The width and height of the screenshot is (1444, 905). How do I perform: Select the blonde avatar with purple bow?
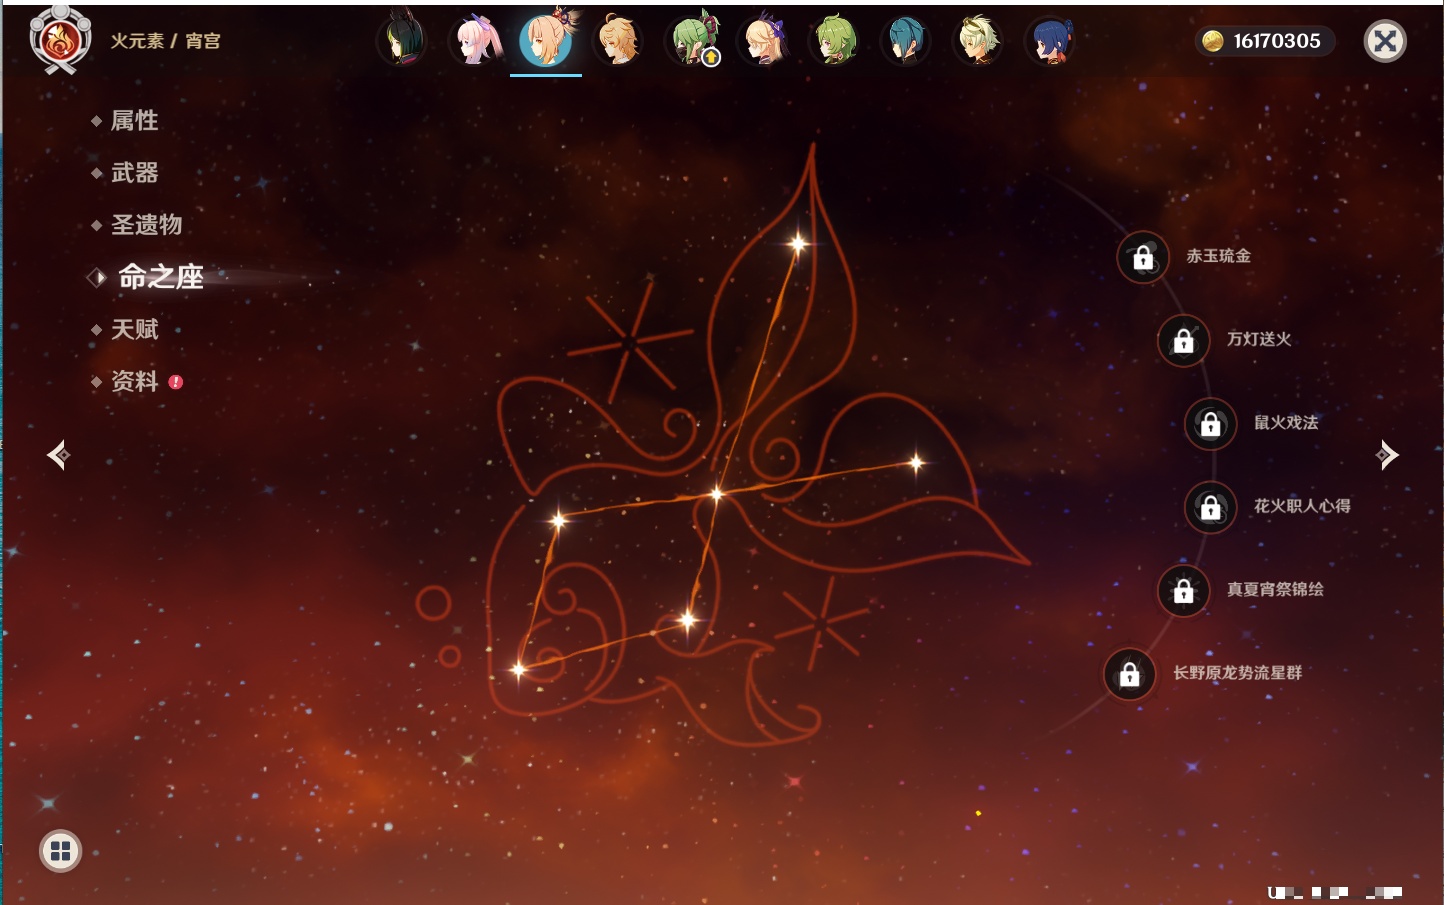click(763, 40)
